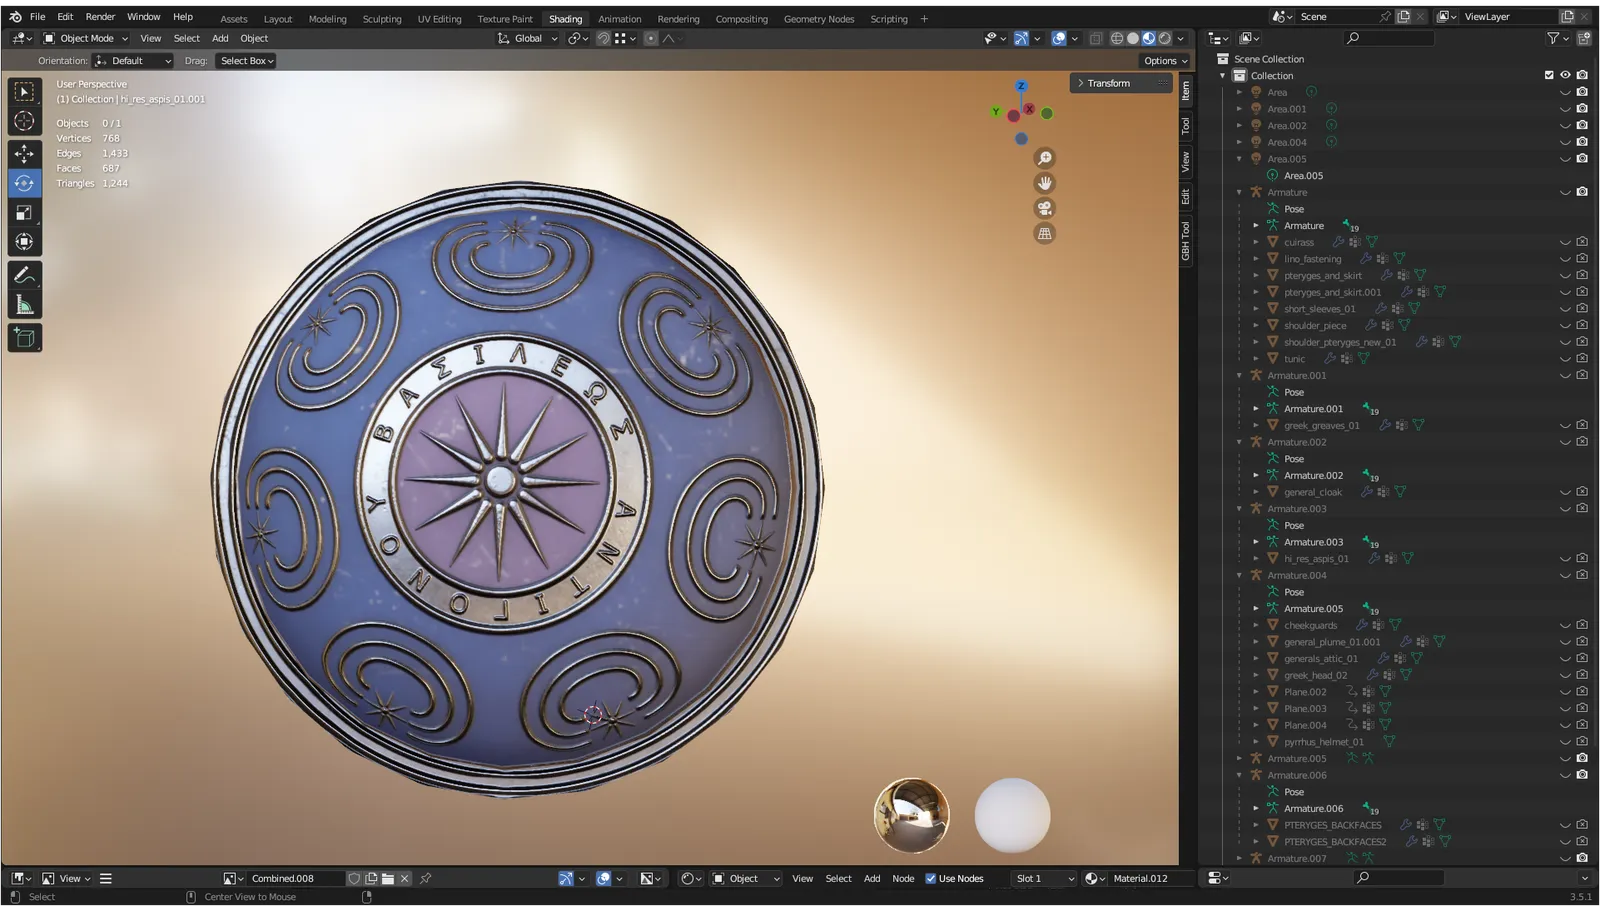
Task: Activate the Scale tool
Action: pos(24,212)
